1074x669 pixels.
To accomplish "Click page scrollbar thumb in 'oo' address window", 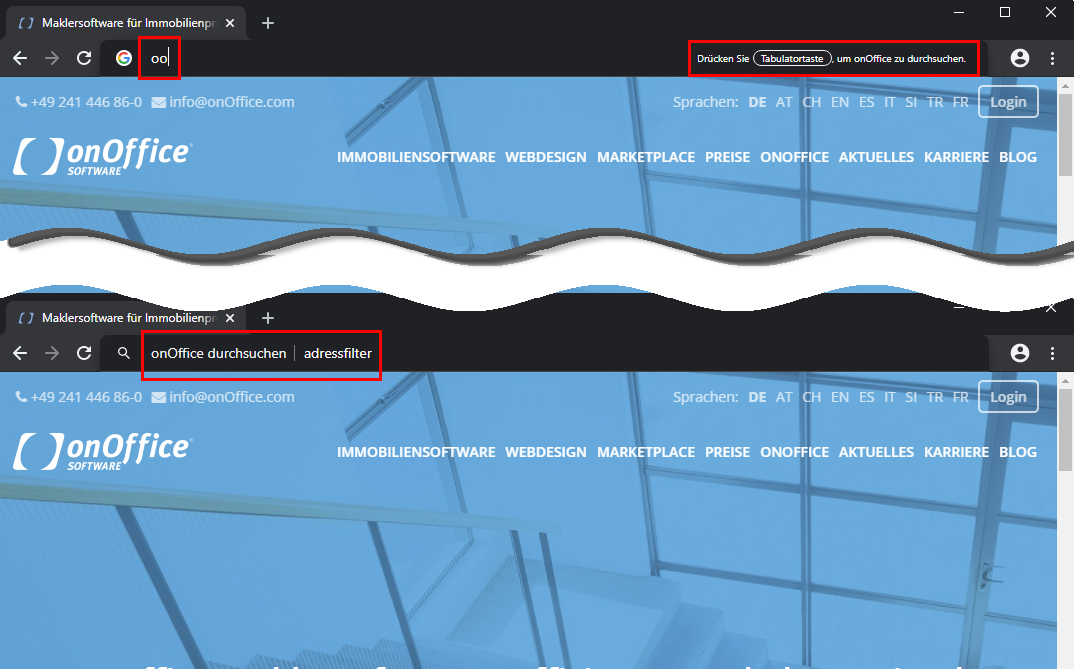I will click(1065, 134).
